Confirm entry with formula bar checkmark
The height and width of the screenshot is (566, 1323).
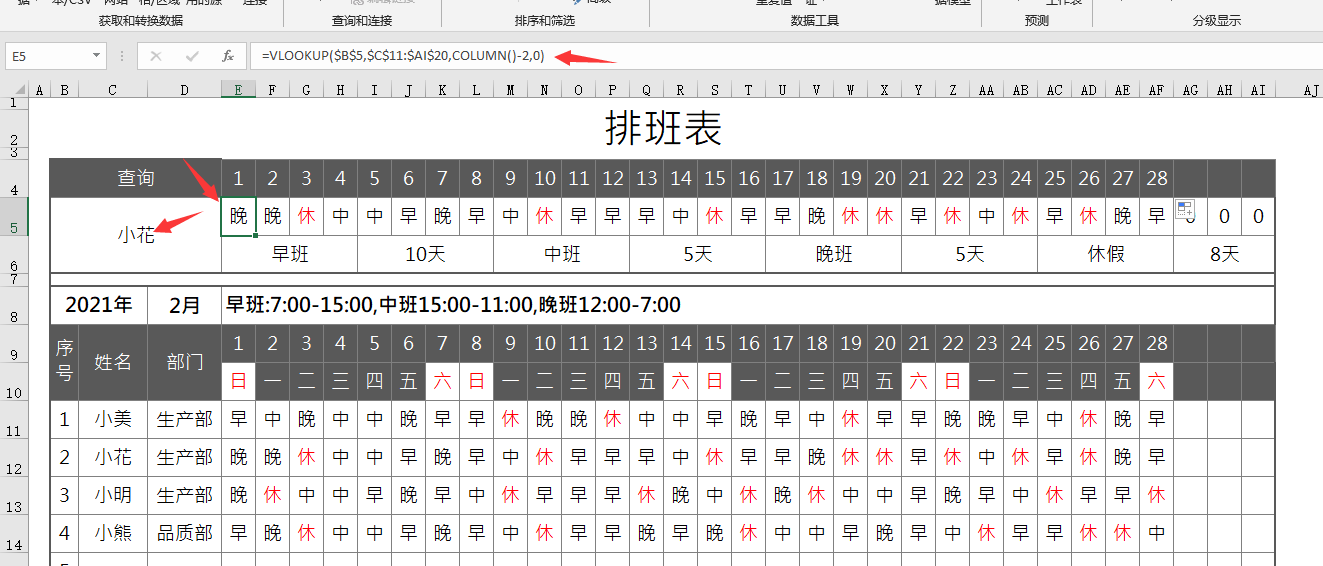coord(191,56)
